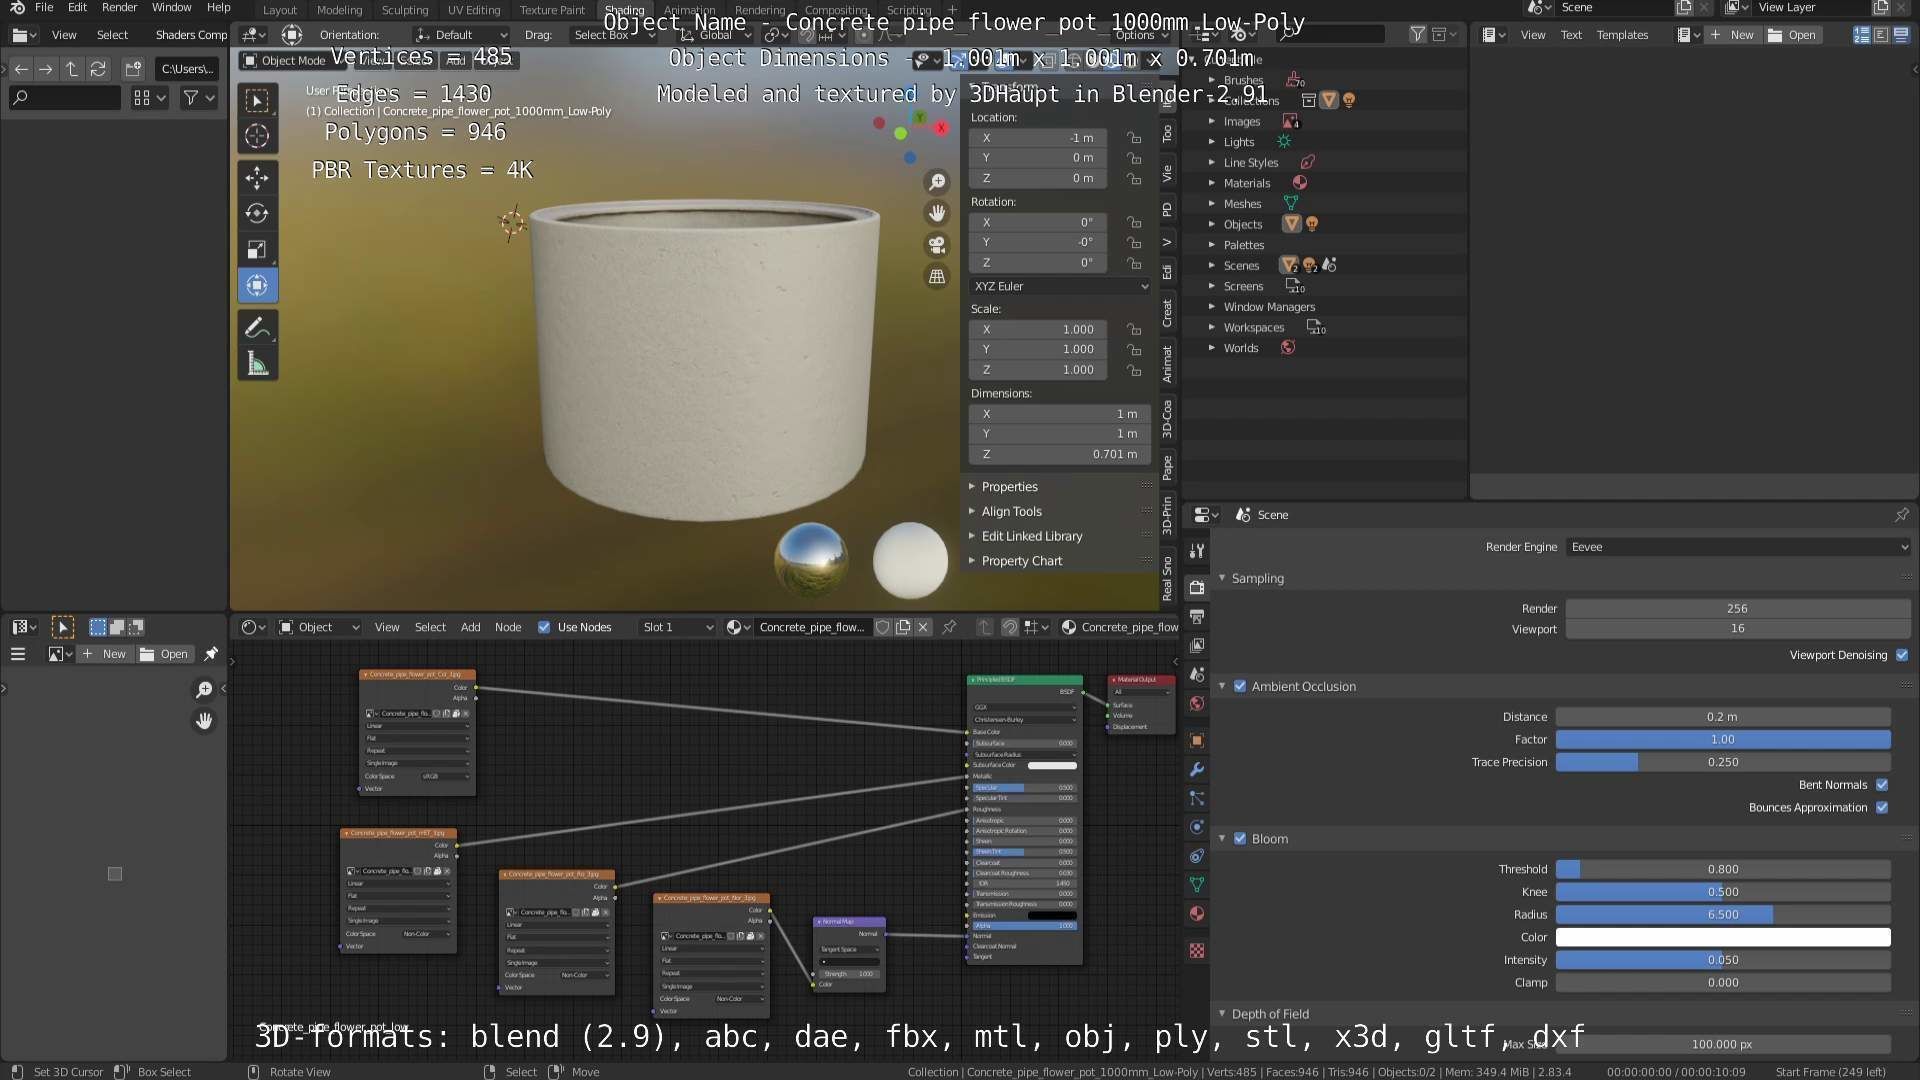Open Object Data green triangle tab

click(x=1197, y=885)
